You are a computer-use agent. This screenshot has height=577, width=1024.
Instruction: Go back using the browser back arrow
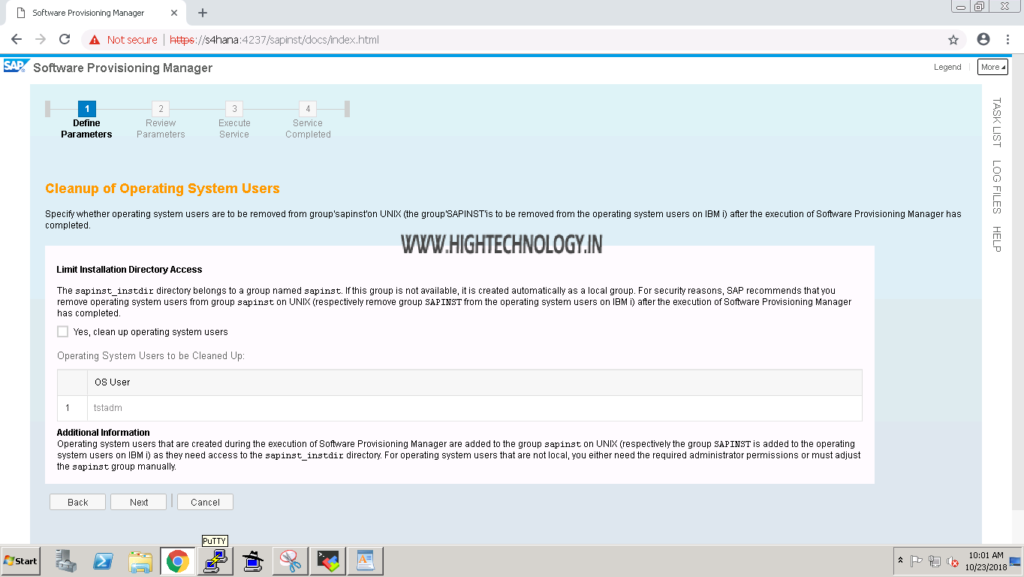16,40
